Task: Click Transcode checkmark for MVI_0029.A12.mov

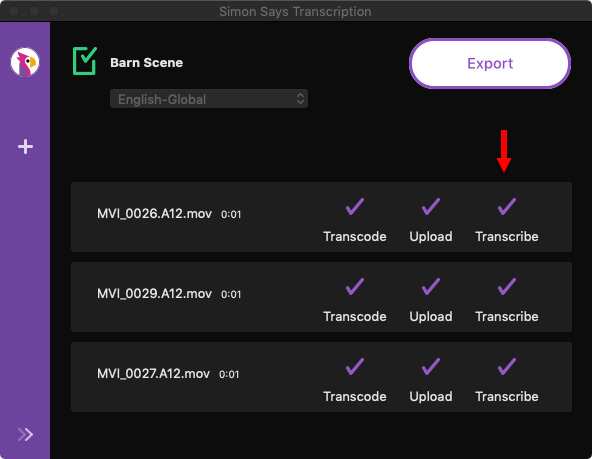Action: (x=355, y=286)
